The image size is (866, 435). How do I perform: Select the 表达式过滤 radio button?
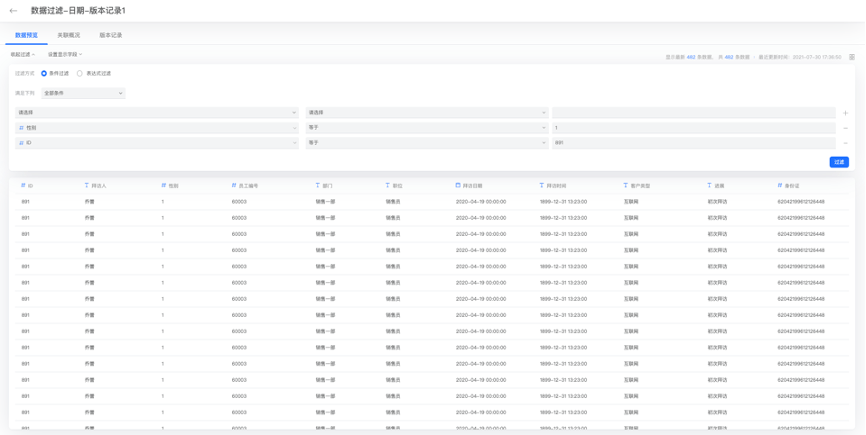click(80, 73)
